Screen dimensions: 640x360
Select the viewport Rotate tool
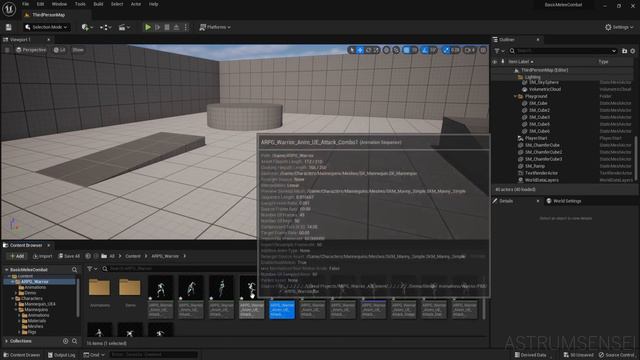click(368, 50)
